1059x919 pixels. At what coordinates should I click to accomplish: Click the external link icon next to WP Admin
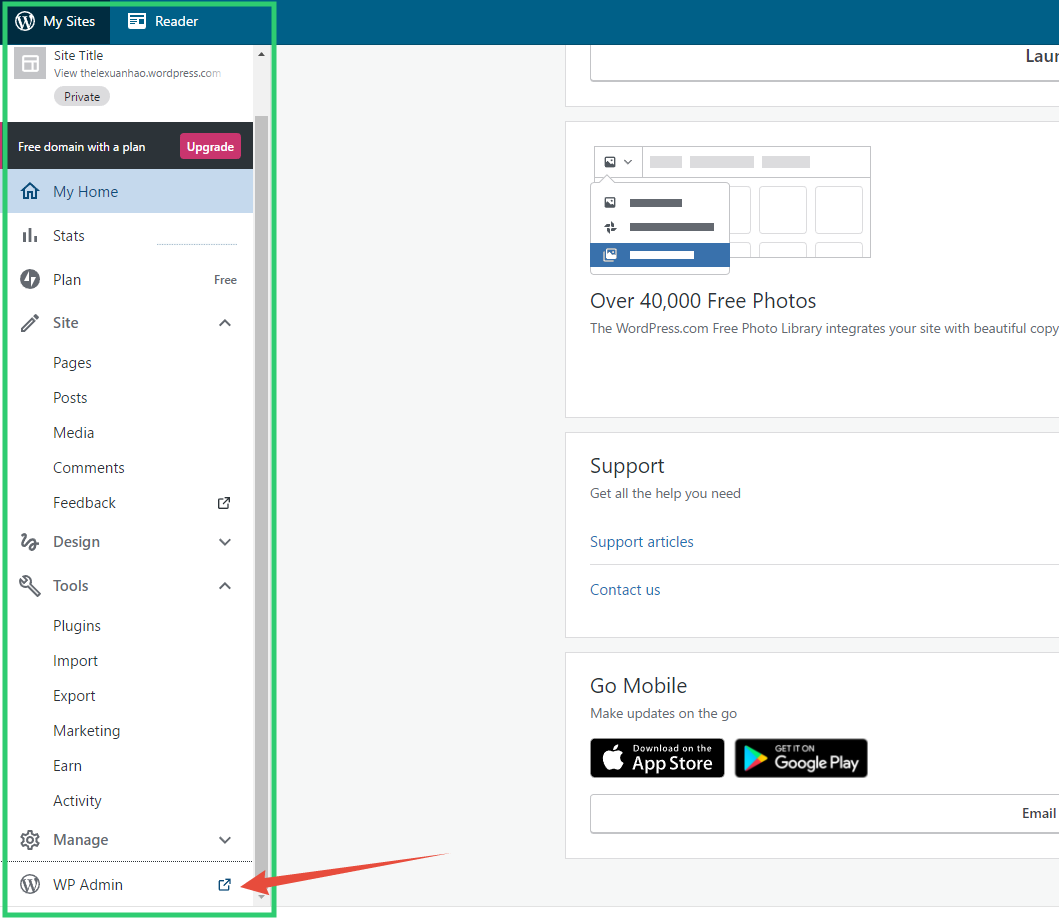(225, 885)
